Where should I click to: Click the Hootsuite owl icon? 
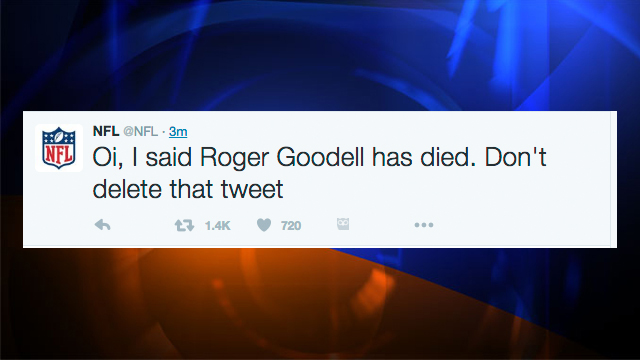click(x=343, y=224)
